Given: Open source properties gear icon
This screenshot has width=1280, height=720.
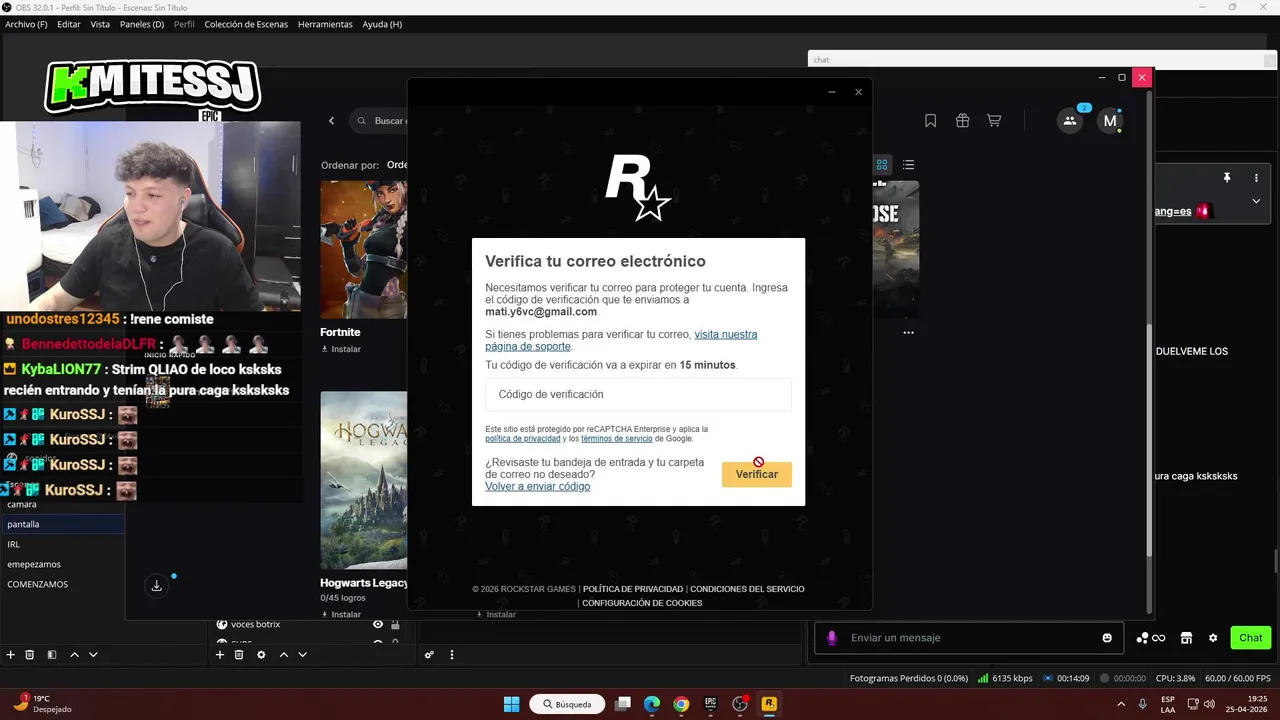Looking at the screenshot, I should (x=261, y=655).
